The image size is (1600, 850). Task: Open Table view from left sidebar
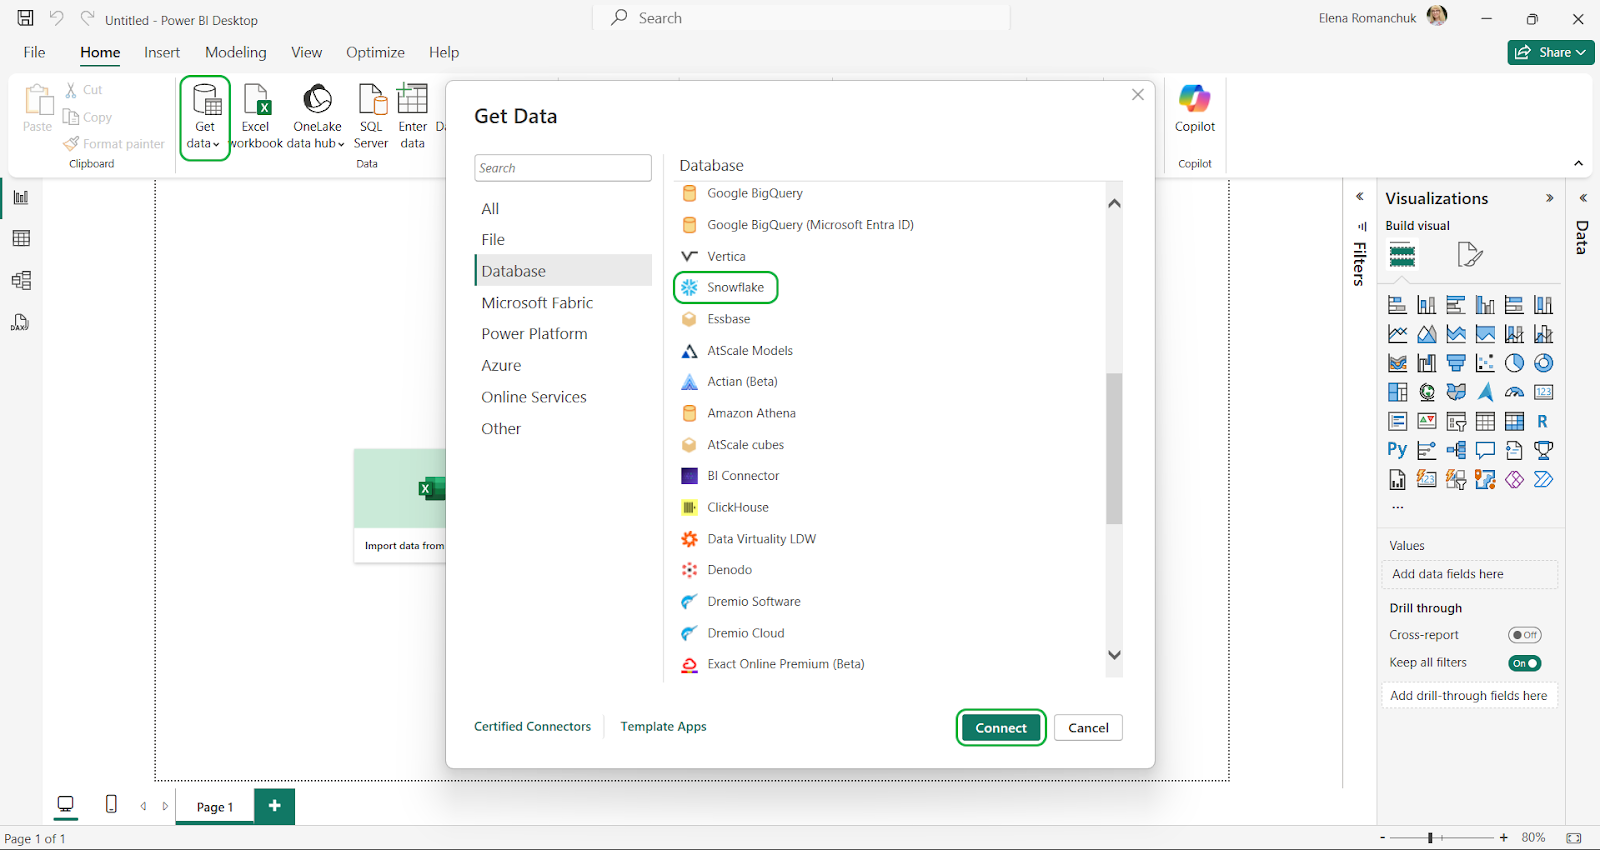pyautogui.click(x=21, y=239)
